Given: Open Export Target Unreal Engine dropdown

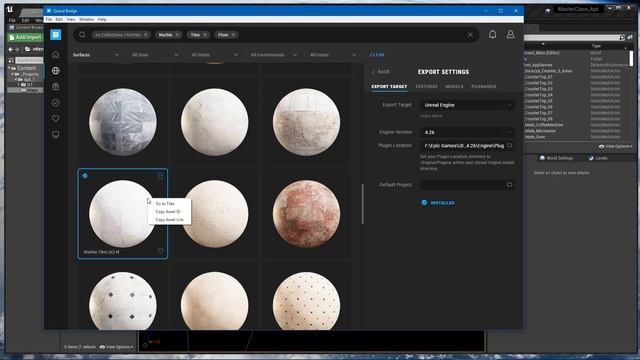Looking at the screenshot, I should [x=467, y=105].
